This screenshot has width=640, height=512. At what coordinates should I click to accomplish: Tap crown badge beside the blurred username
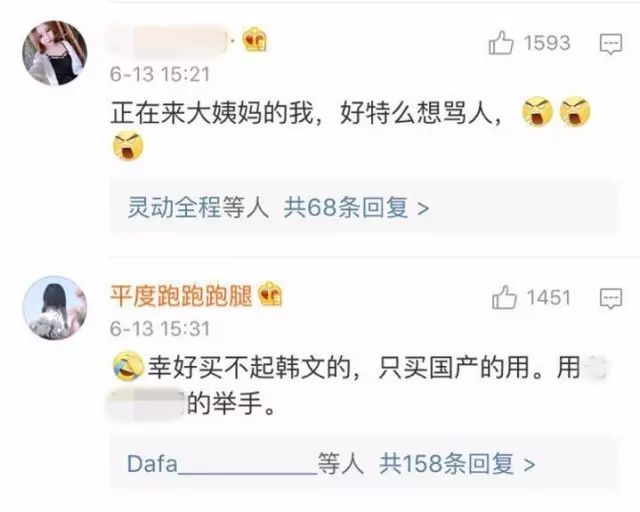coord(255,40)
